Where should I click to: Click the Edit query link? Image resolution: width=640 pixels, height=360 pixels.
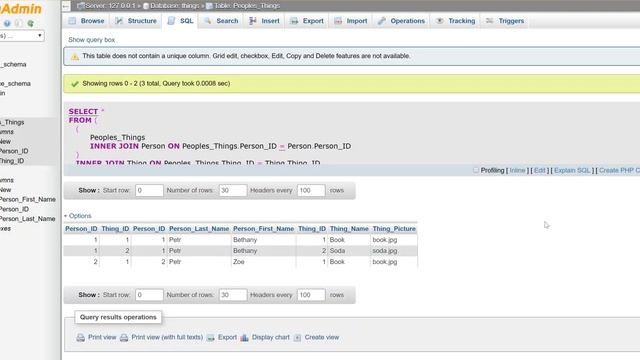point(539,171)
